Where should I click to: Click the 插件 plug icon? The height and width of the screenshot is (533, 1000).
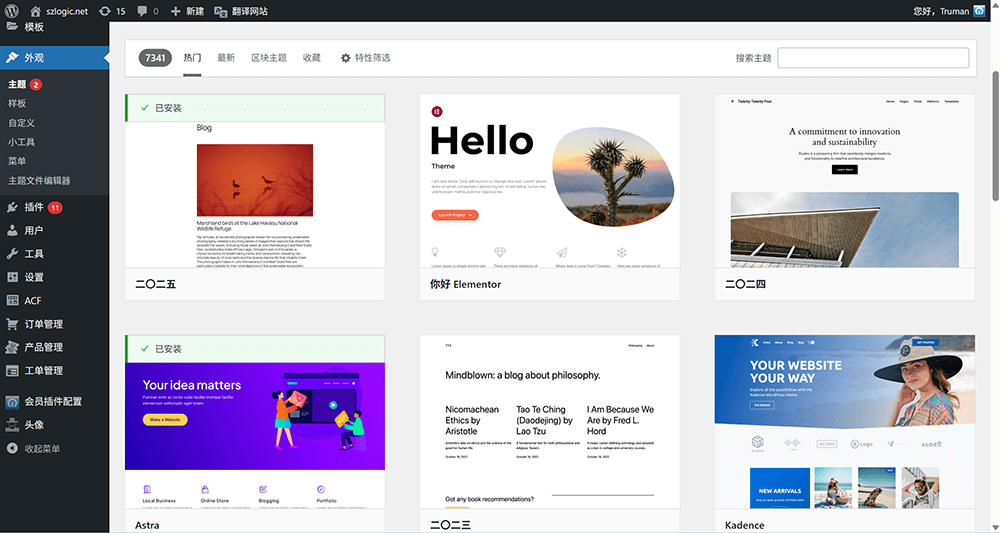coord(12,207)
